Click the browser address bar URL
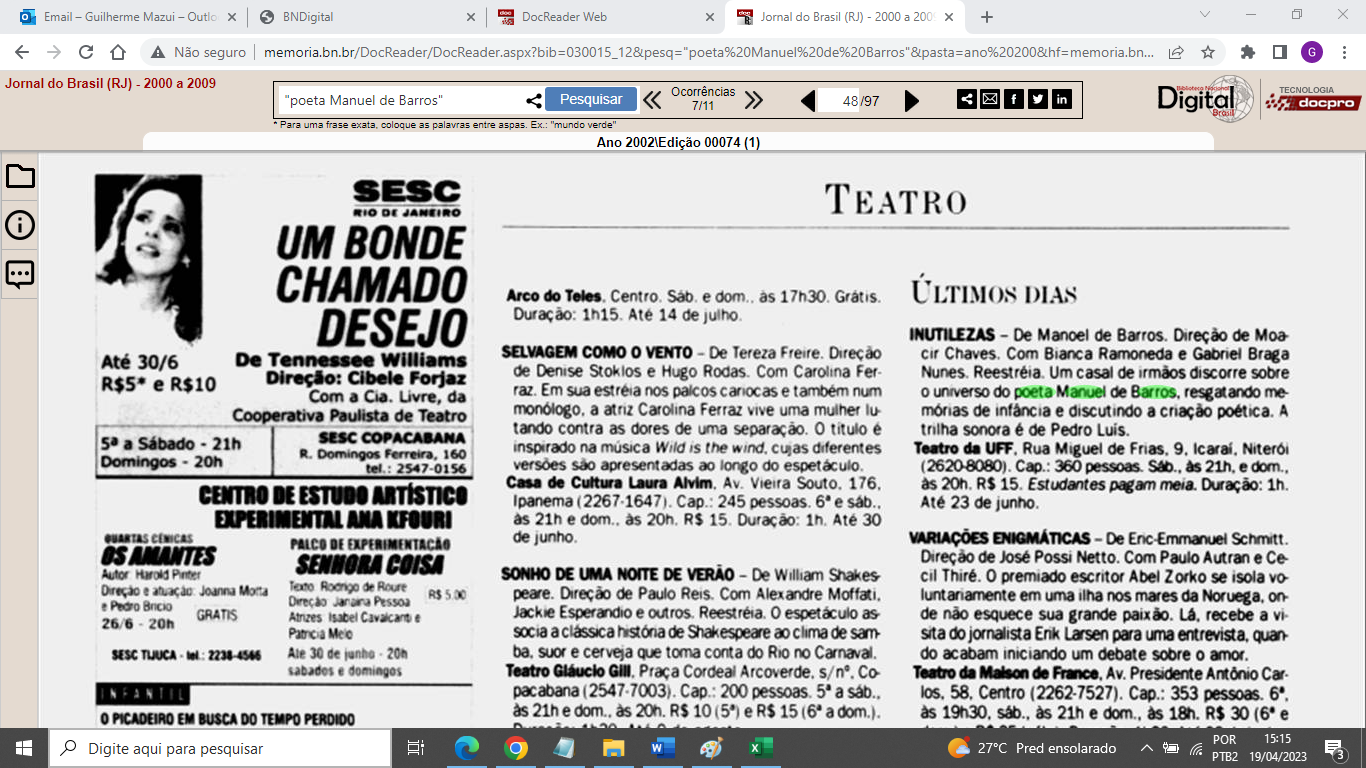Viewport: 1366px width, 768px height. click(x=708, y=52)
